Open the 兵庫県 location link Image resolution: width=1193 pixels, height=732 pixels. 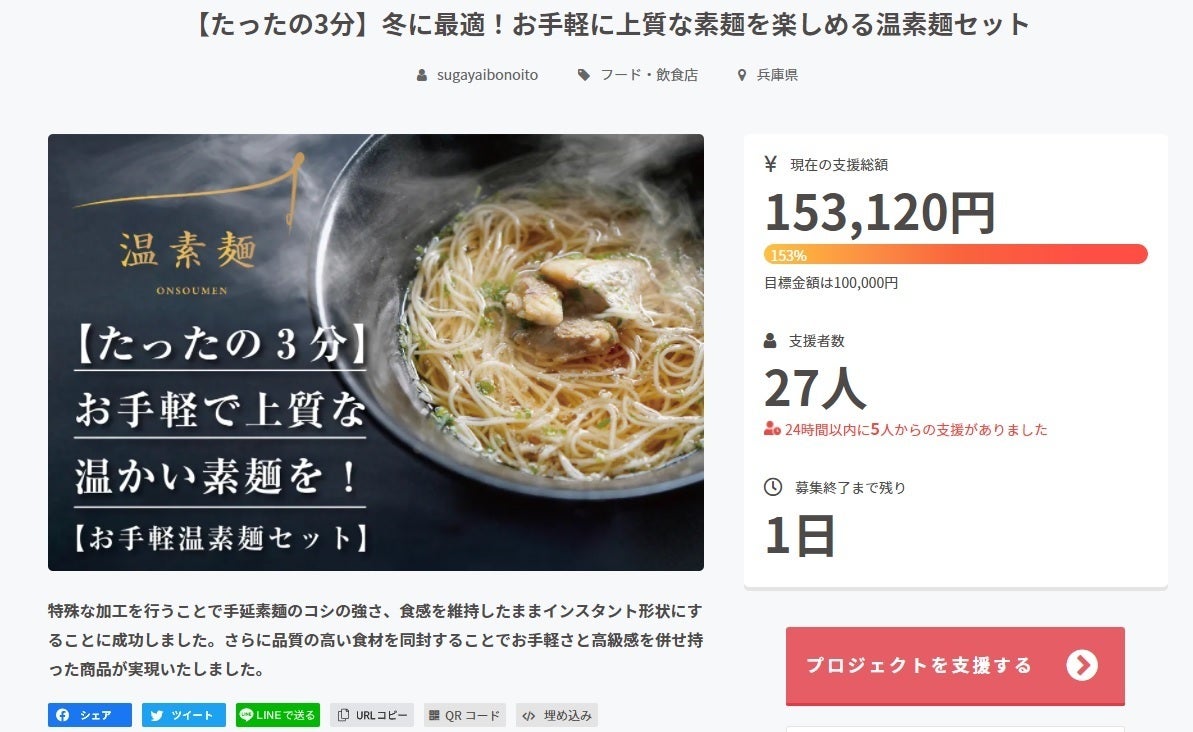[x=777, y=75]
